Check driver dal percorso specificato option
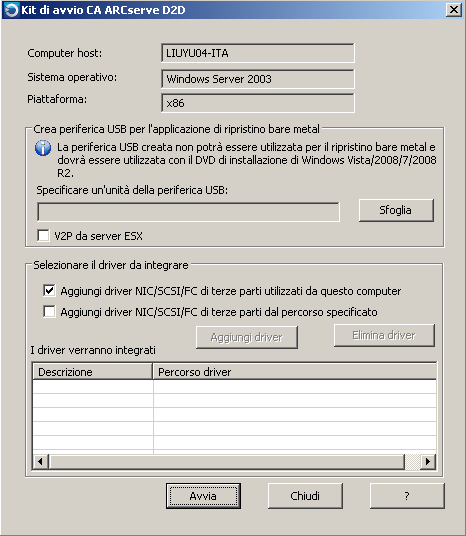Screen dimensions: 466x536 click(x=49, y=311)
